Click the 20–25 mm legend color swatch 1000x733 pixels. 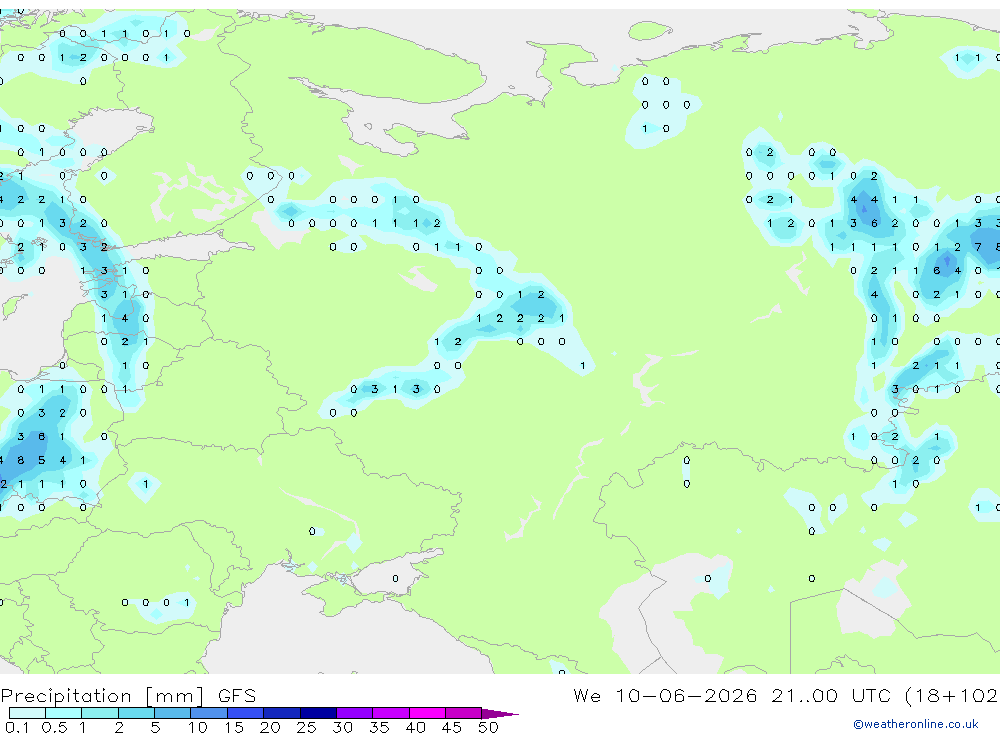pos(282,713)
